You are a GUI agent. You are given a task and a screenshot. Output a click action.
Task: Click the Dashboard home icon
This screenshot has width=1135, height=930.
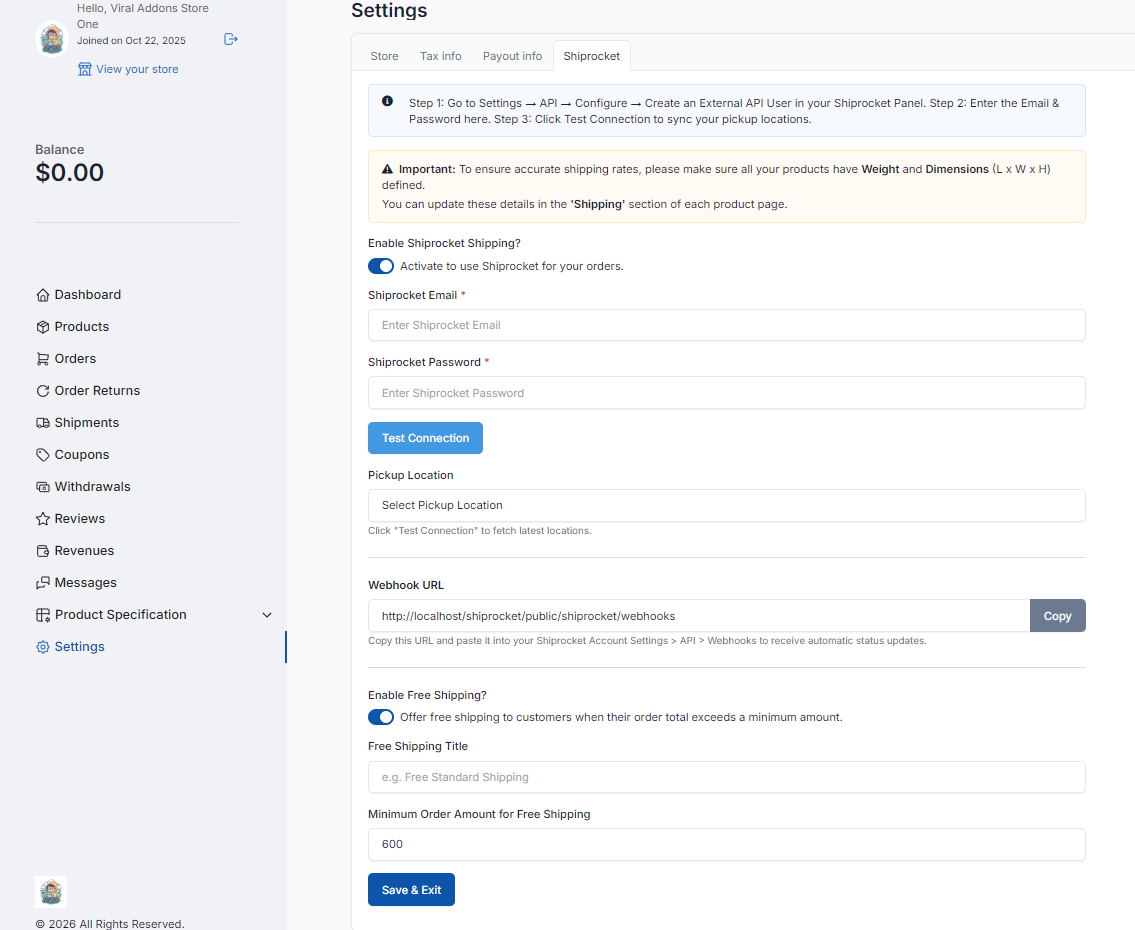coord(43,295)
